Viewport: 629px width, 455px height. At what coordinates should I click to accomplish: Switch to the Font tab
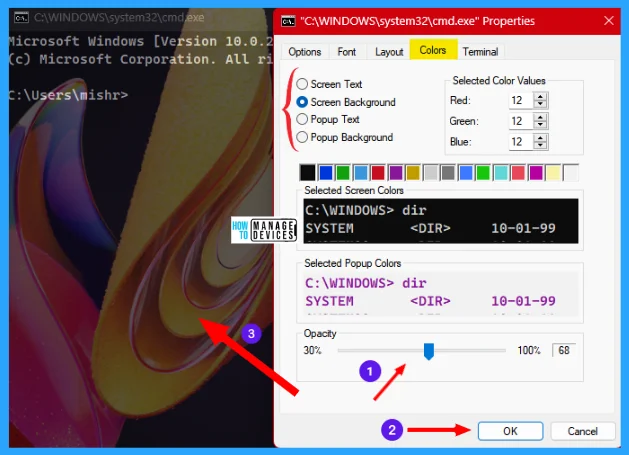tap(347, 52)
